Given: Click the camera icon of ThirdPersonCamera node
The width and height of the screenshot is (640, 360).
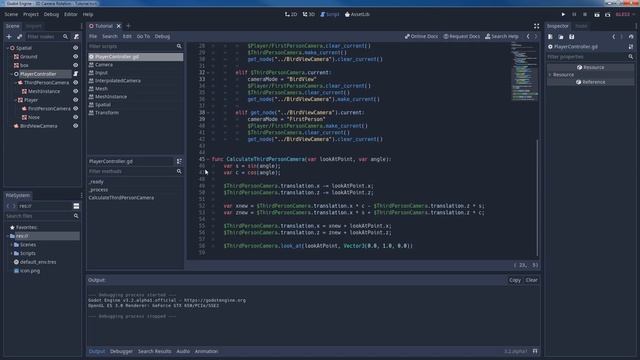Looking at the screenshot, I should (20, 82).
